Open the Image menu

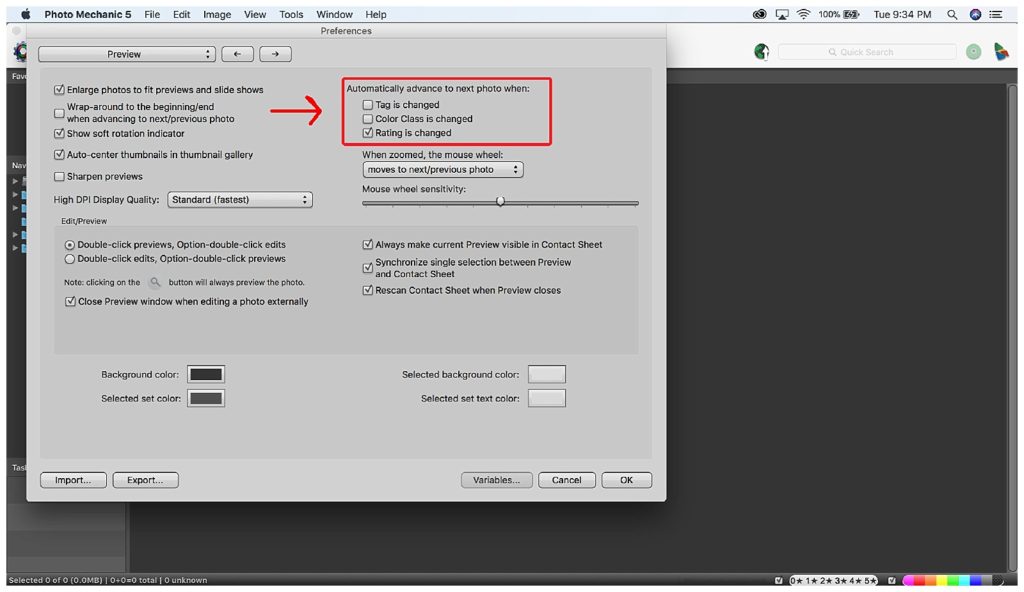click(217, 14)
